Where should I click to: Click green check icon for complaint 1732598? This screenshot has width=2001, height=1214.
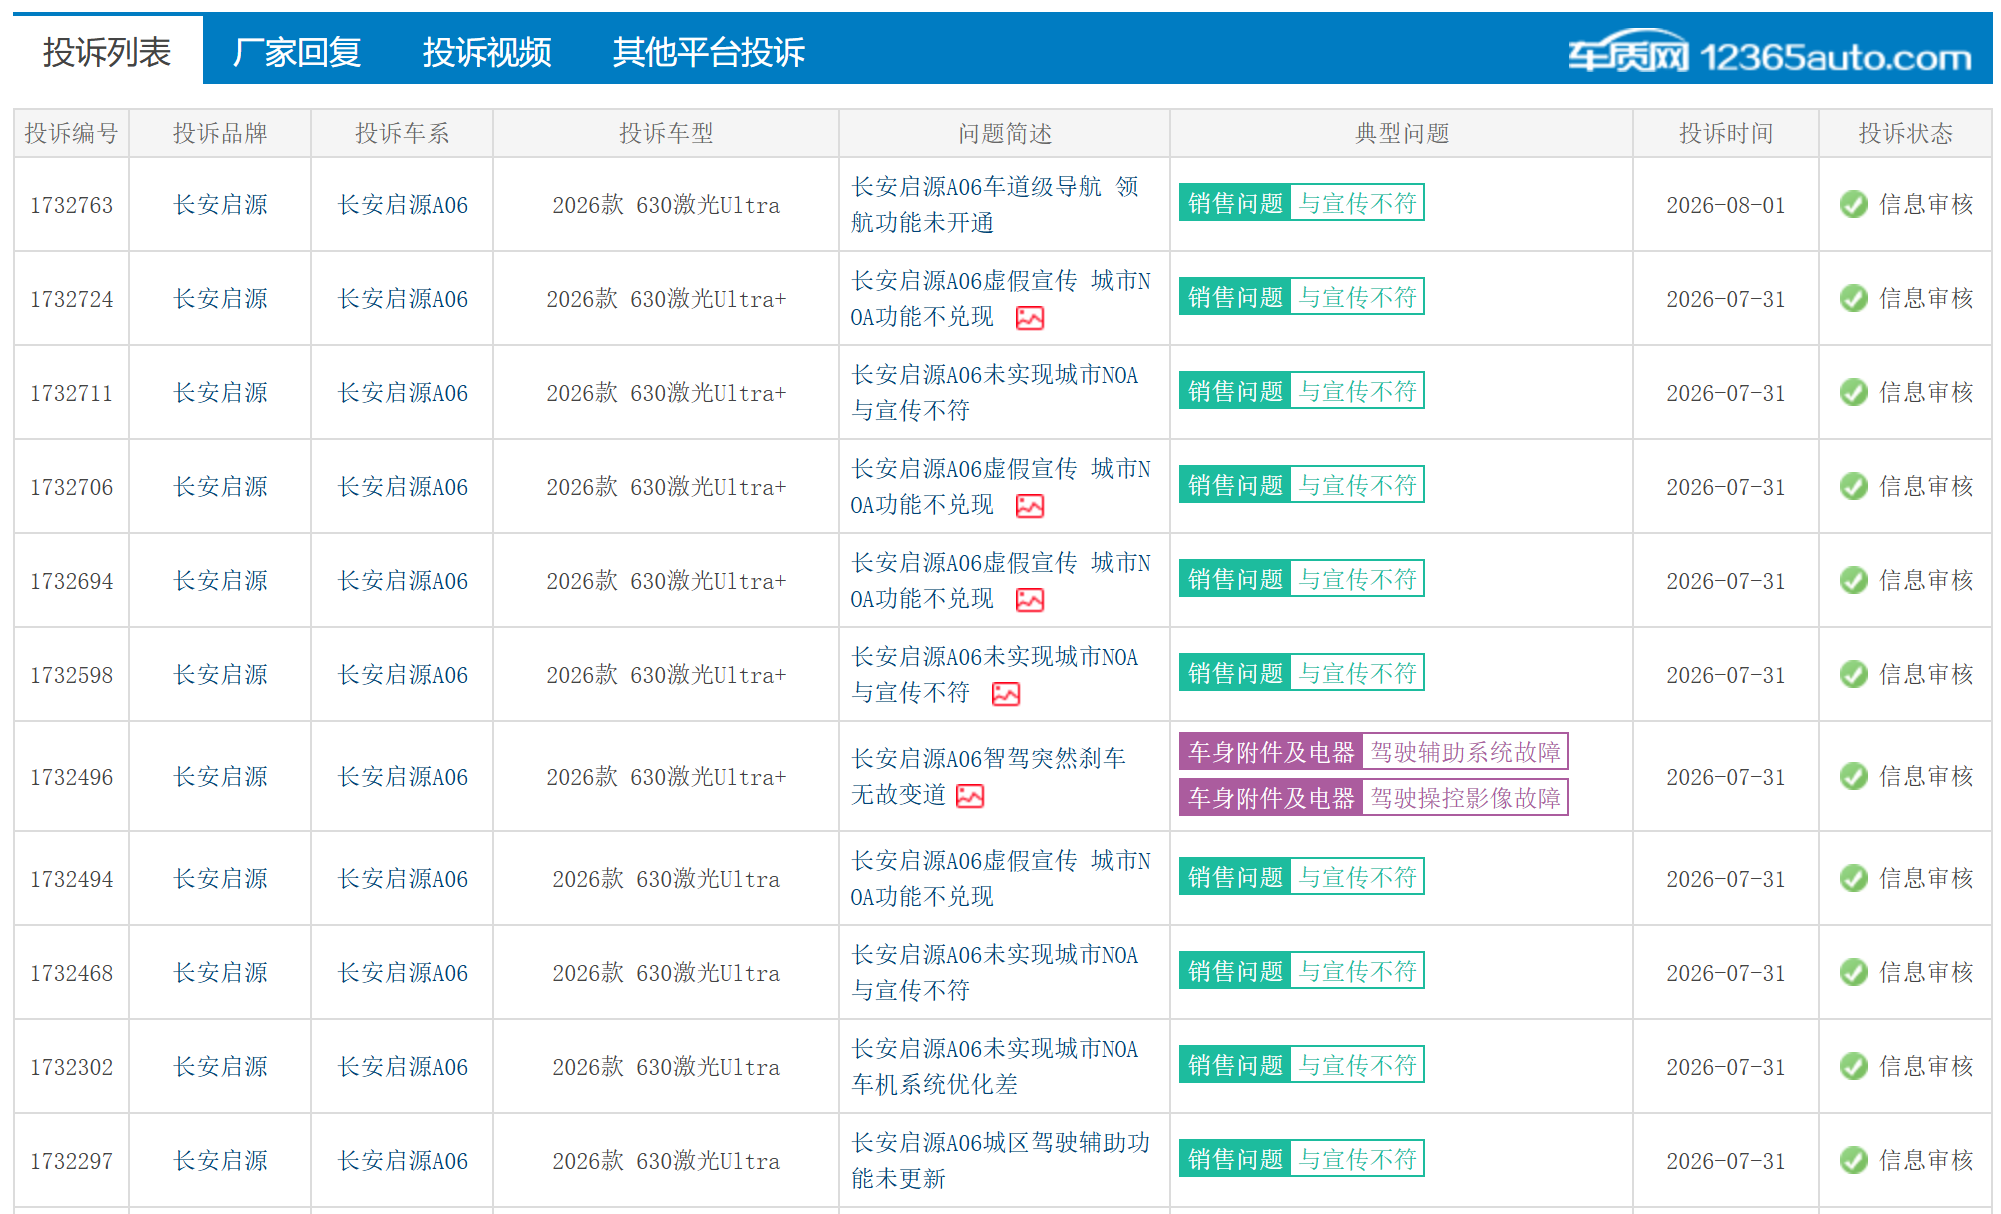point(1853,674)
